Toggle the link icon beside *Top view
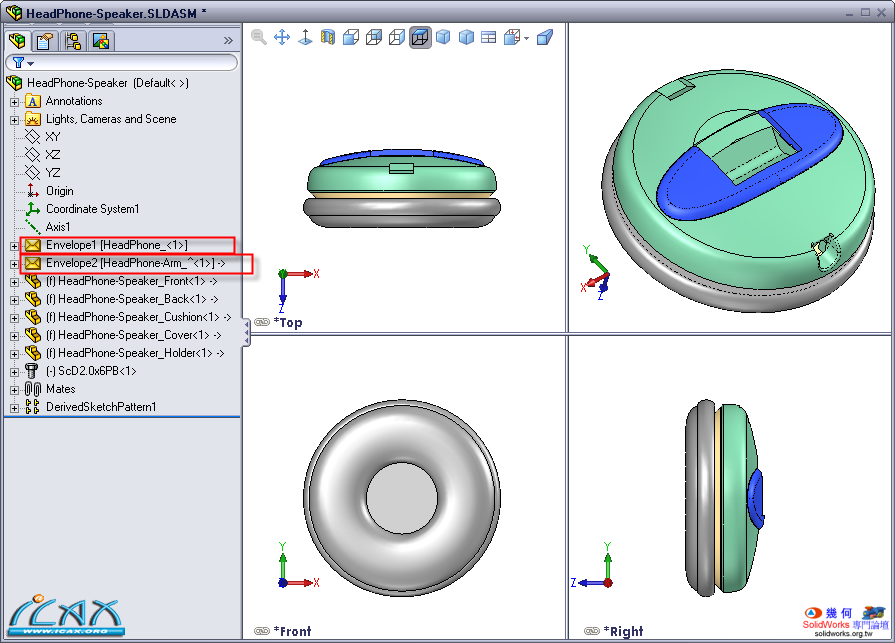Image resolution: width=895 pixels, height=643 pixels. click(x=262, y=322)
